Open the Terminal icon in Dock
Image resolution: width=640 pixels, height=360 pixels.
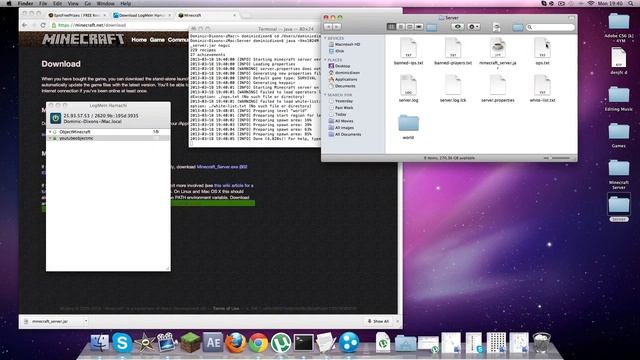pyautogui.click(x=304, y=342)
